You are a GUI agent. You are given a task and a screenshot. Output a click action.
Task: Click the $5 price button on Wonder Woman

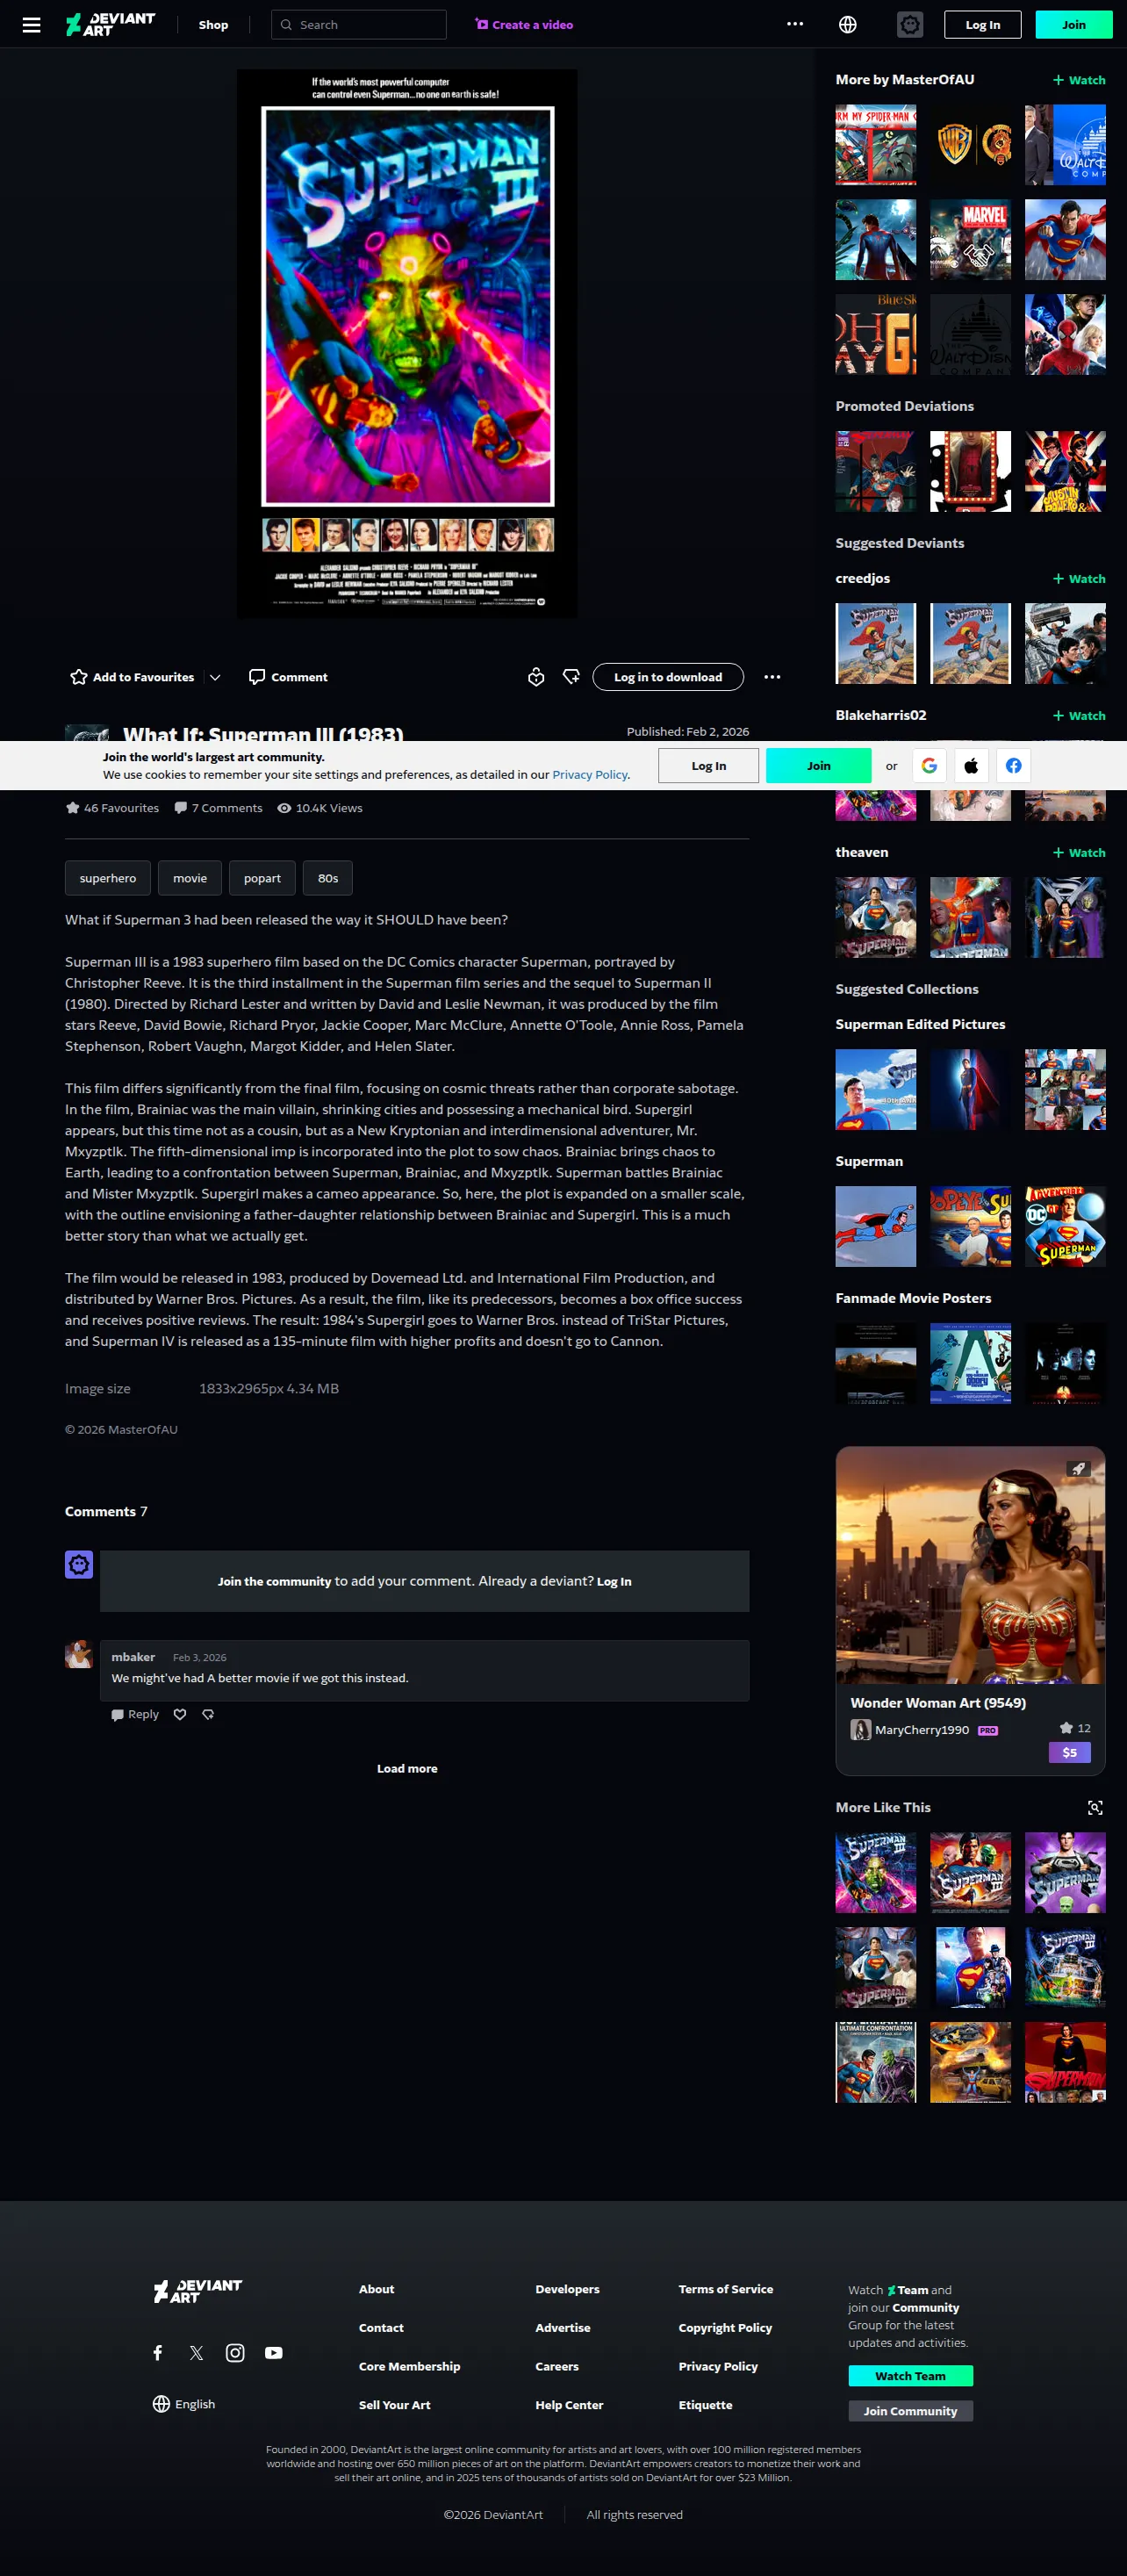1069,1752
